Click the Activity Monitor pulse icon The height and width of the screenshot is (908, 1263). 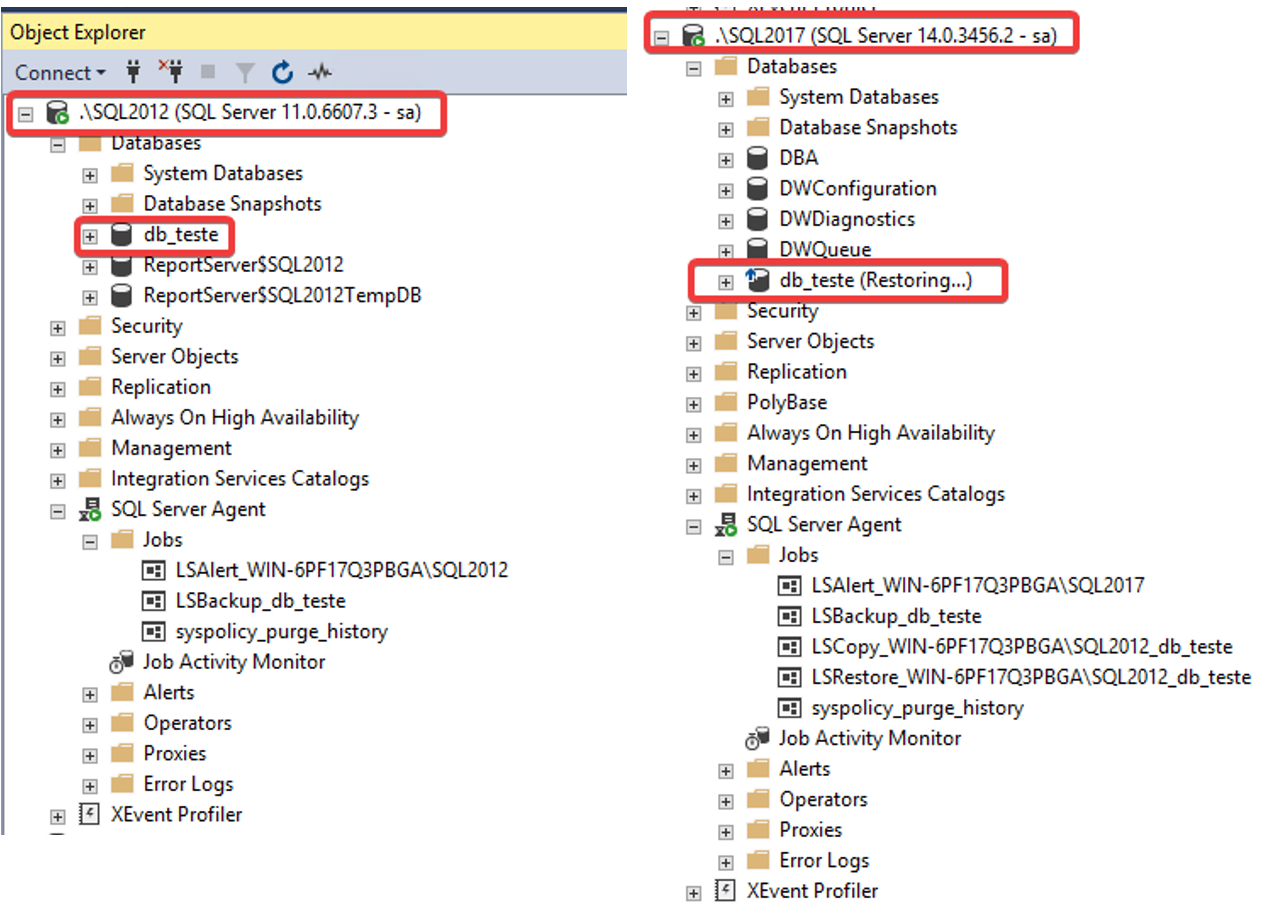320,72
